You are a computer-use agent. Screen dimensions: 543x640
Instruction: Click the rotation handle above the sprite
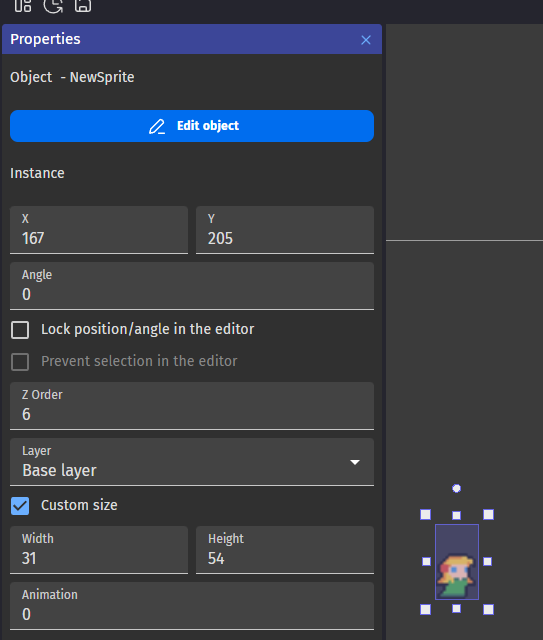point(456,488)
